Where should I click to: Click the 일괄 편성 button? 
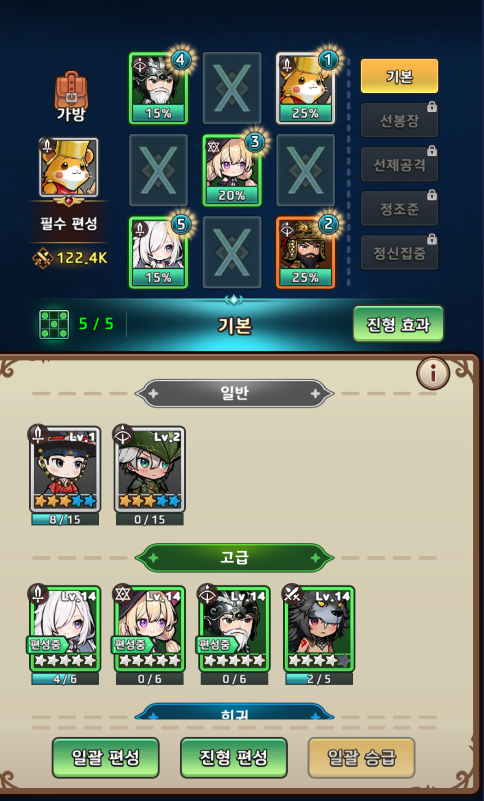pos(106,758)
